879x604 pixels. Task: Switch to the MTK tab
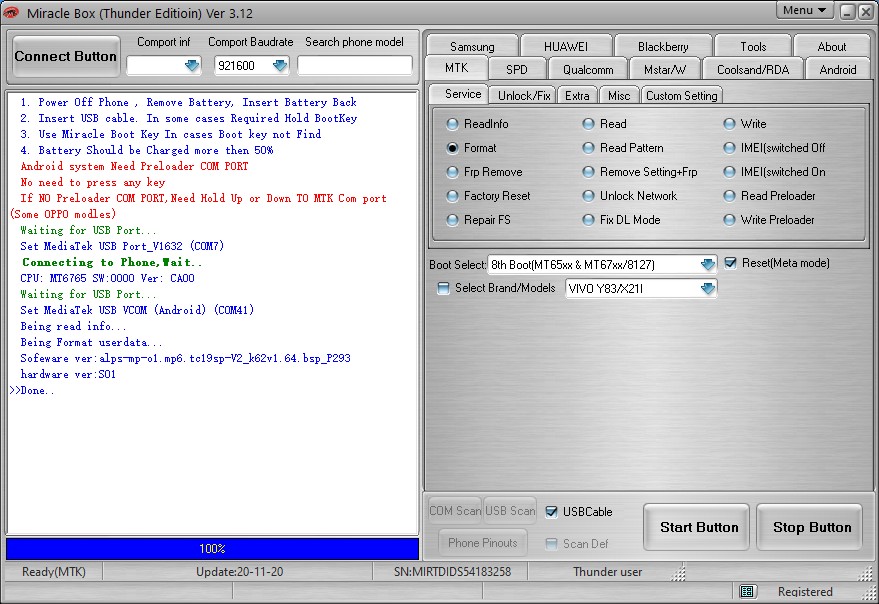pyautogui.click(x=456, y=68)
